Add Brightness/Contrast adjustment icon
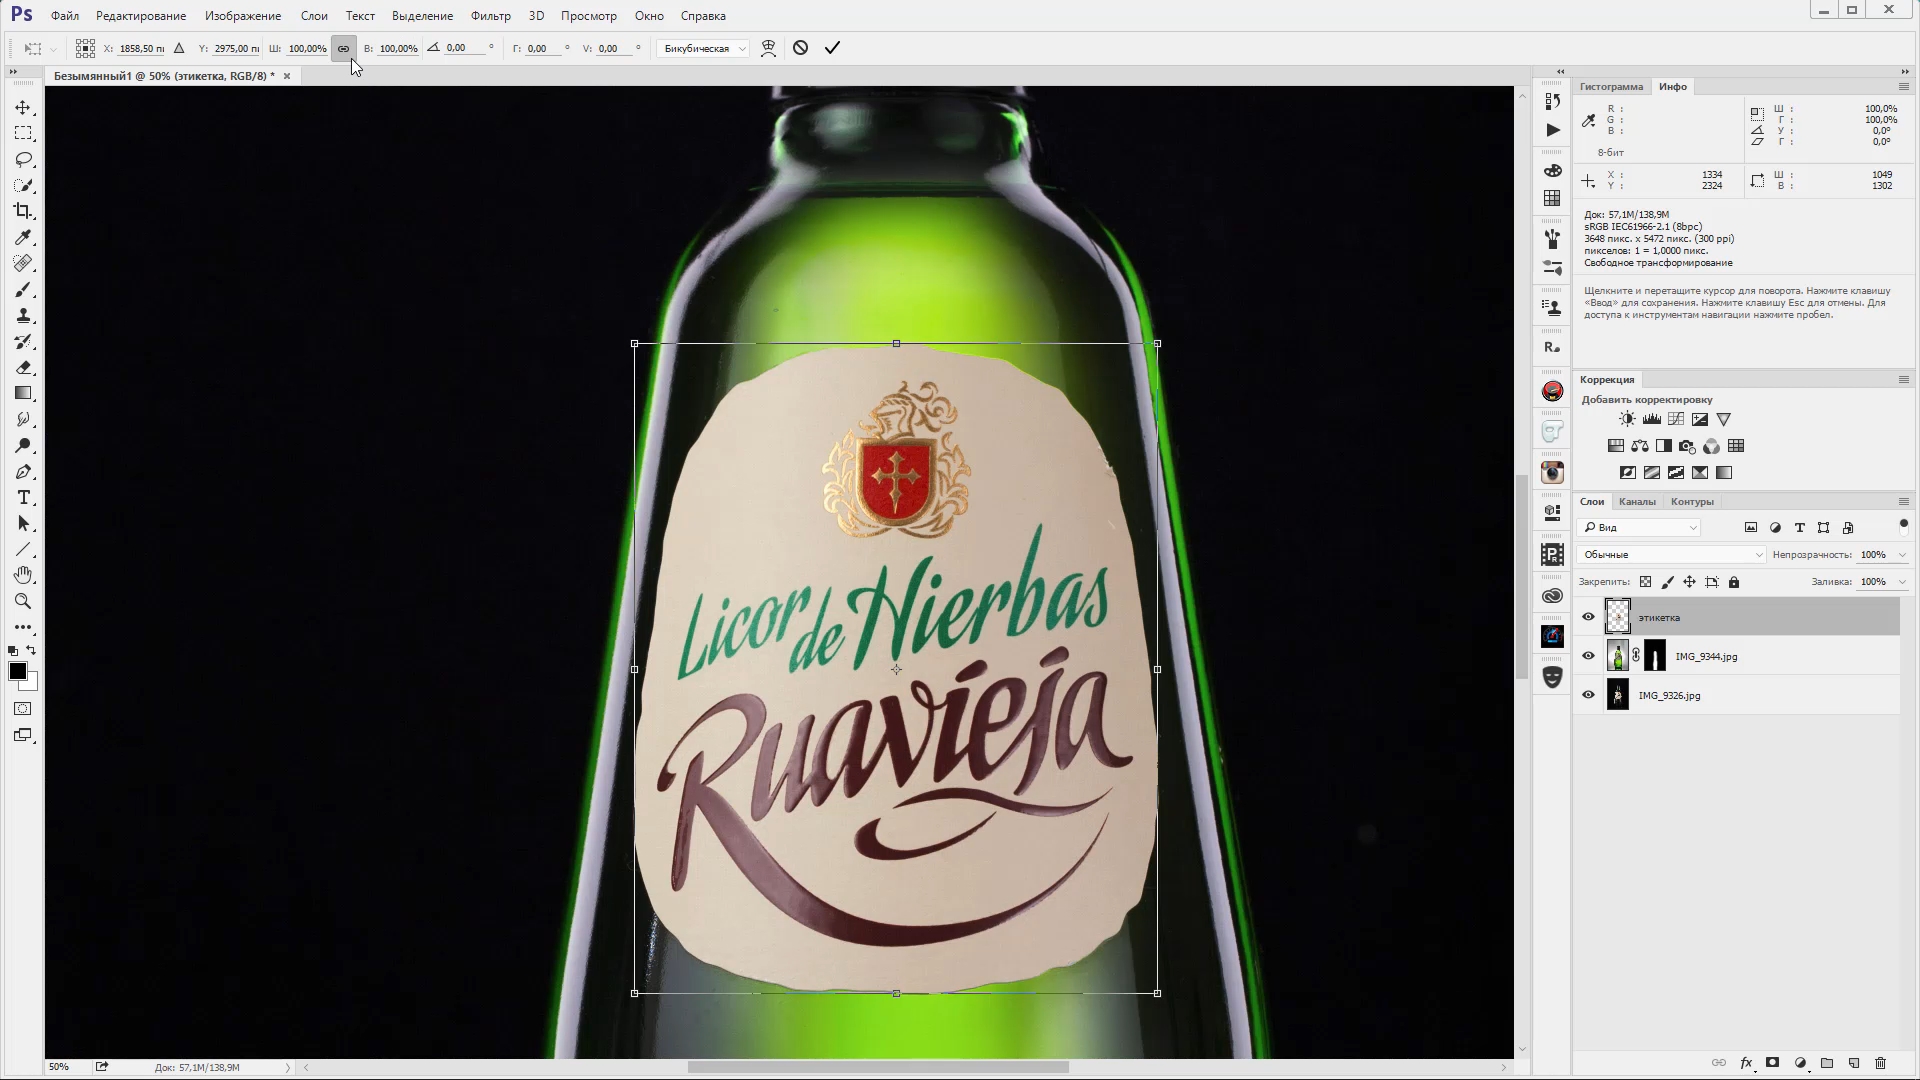1920x1080 pixels. pos(1627,419)
